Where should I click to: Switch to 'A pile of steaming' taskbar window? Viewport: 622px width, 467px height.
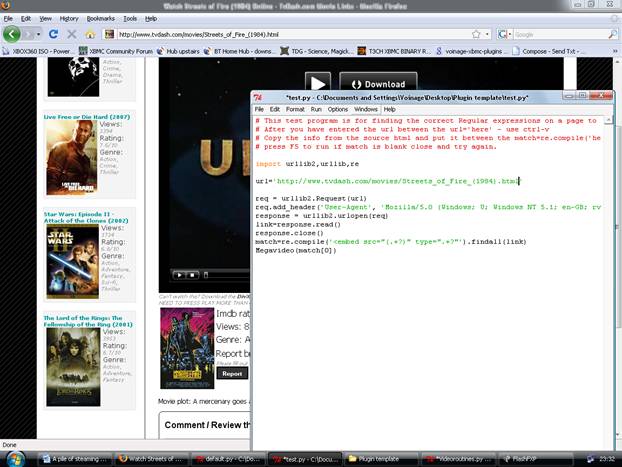[75, 459]
